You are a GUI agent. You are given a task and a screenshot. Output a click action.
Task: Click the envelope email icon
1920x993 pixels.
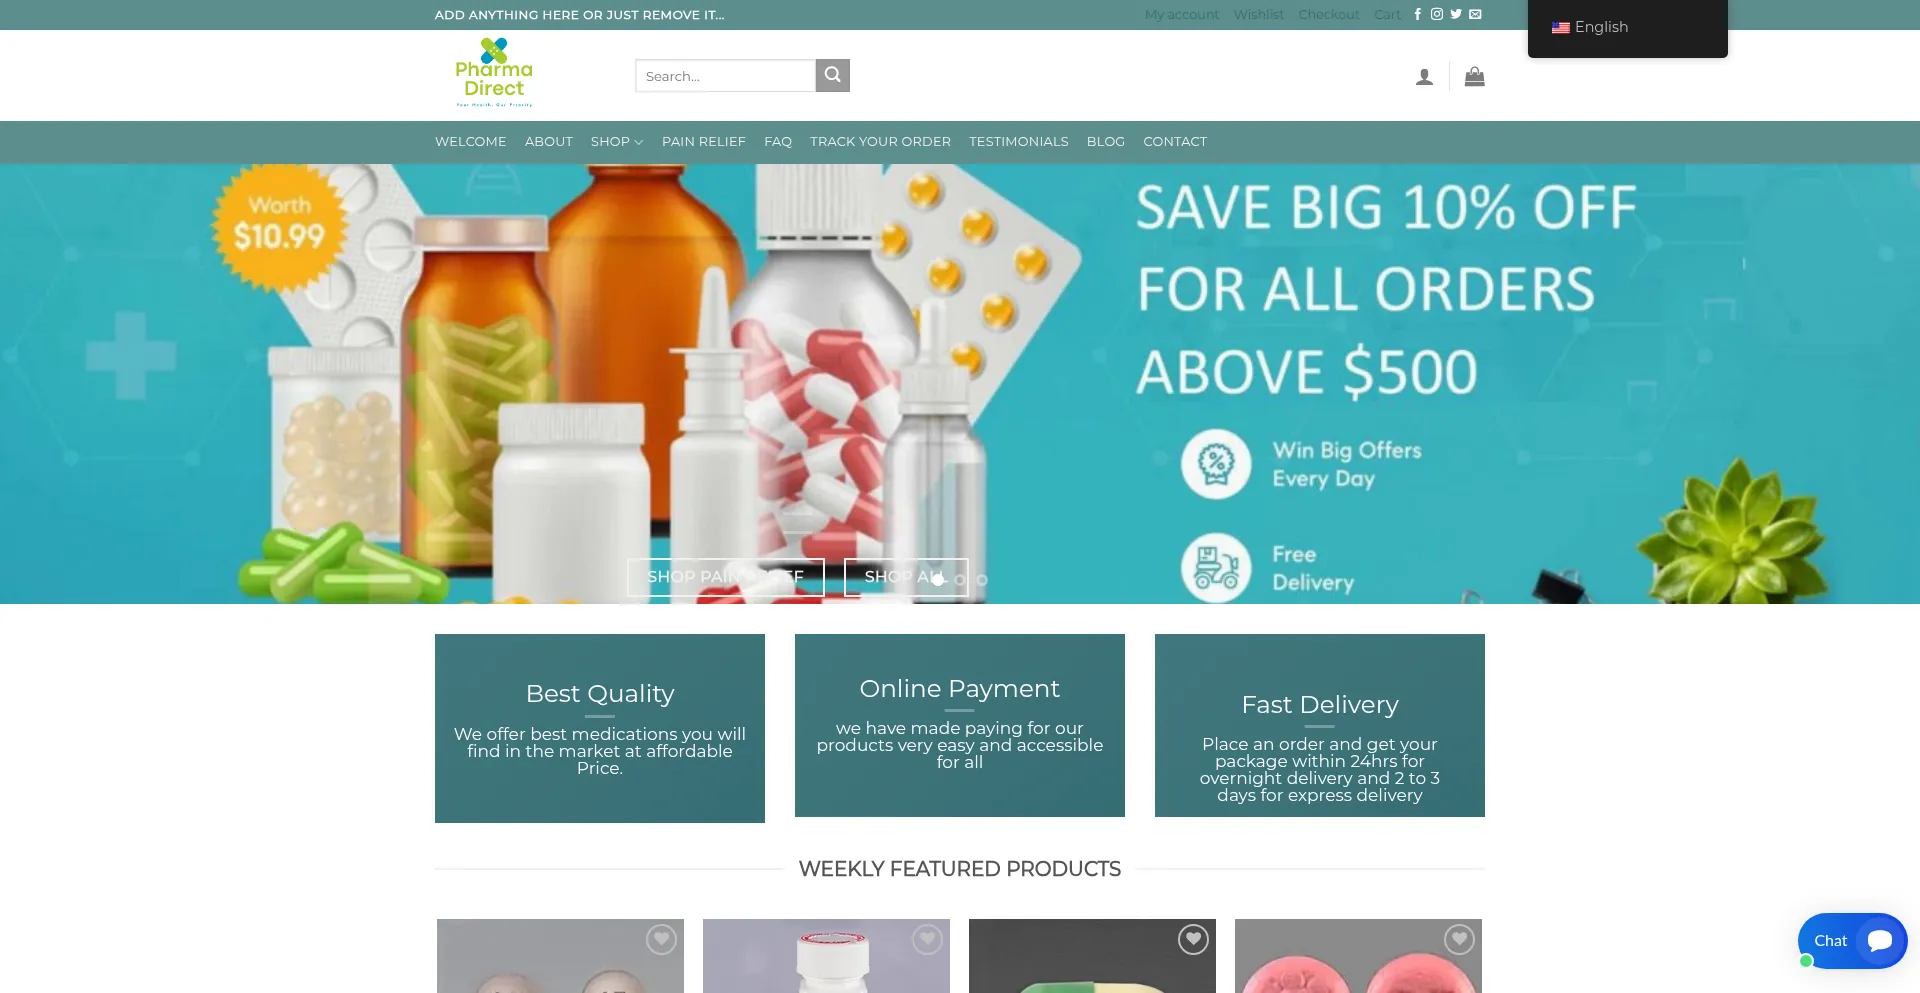1475,14
